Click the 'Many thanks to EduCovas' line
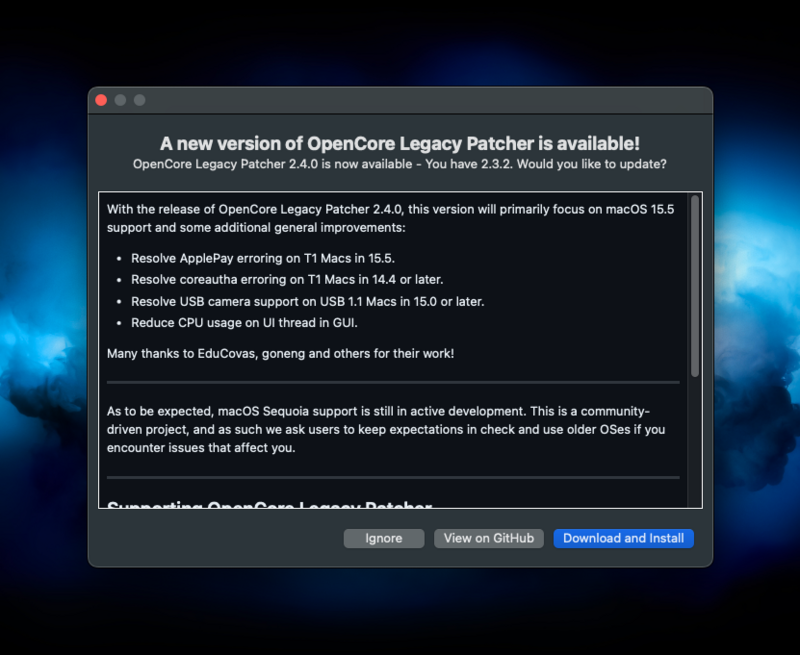This screenshot has width=800, height=655. coord(280,354)
